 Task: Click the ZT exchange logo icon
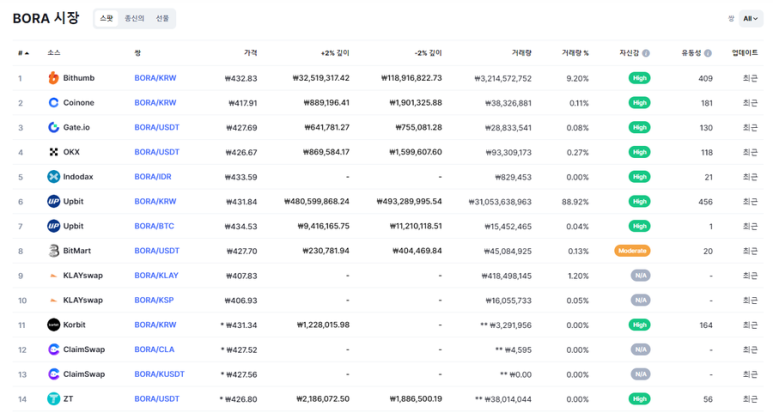click(x=53, y=399)
